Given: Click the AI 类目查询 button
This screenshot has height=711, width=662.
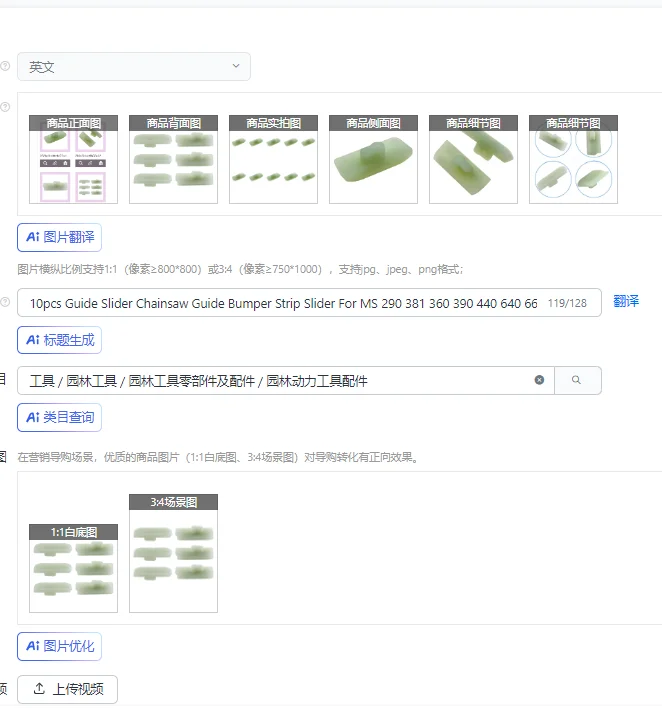Looking at the screenshot, I should pyautogui.click(x=59, y=417).
